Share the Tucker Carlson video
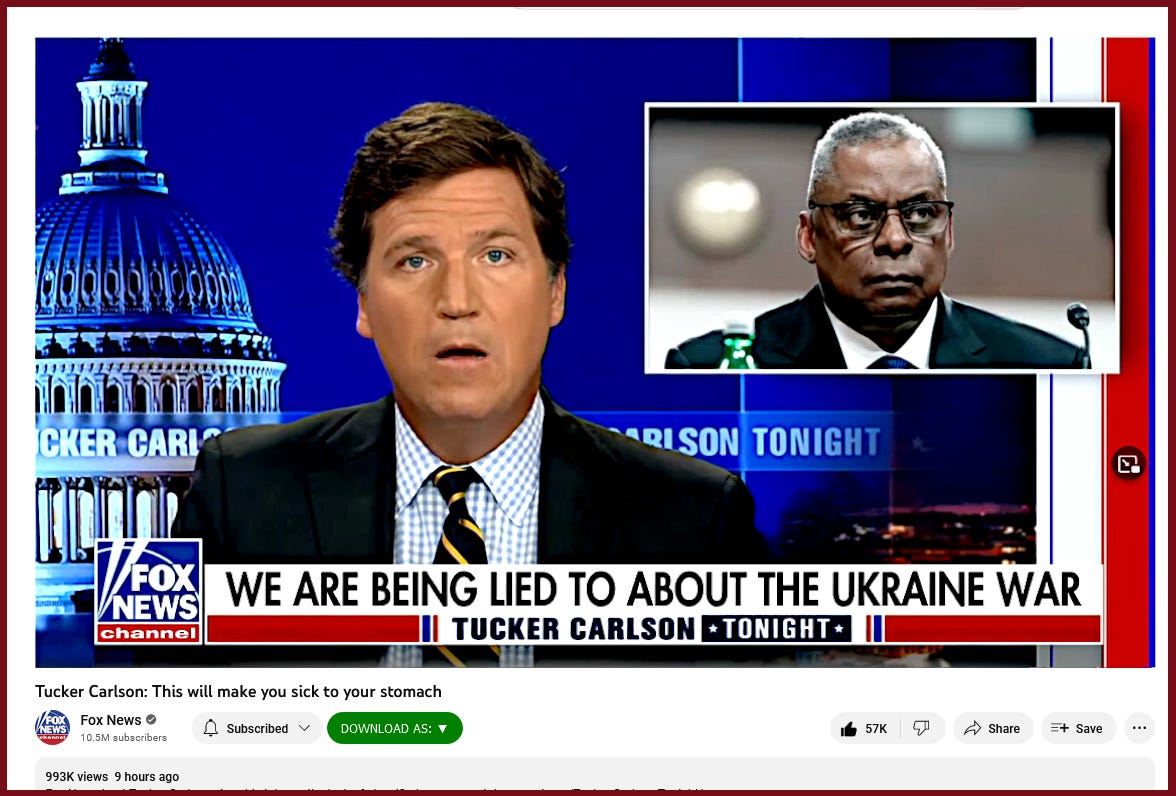 click(x=993, y=728)
